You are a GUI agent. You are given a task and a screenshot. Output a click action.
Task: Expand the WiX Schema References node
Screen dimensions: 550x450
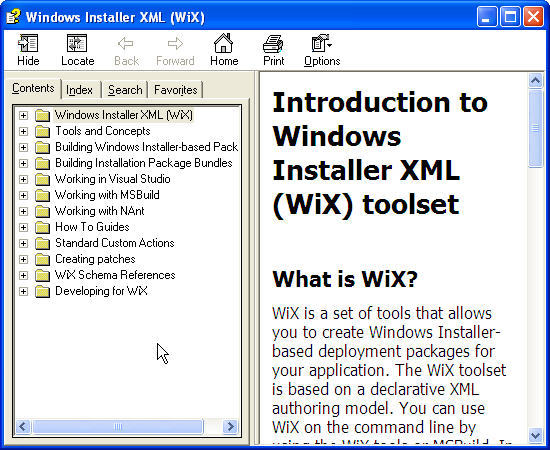coord(23,275)
